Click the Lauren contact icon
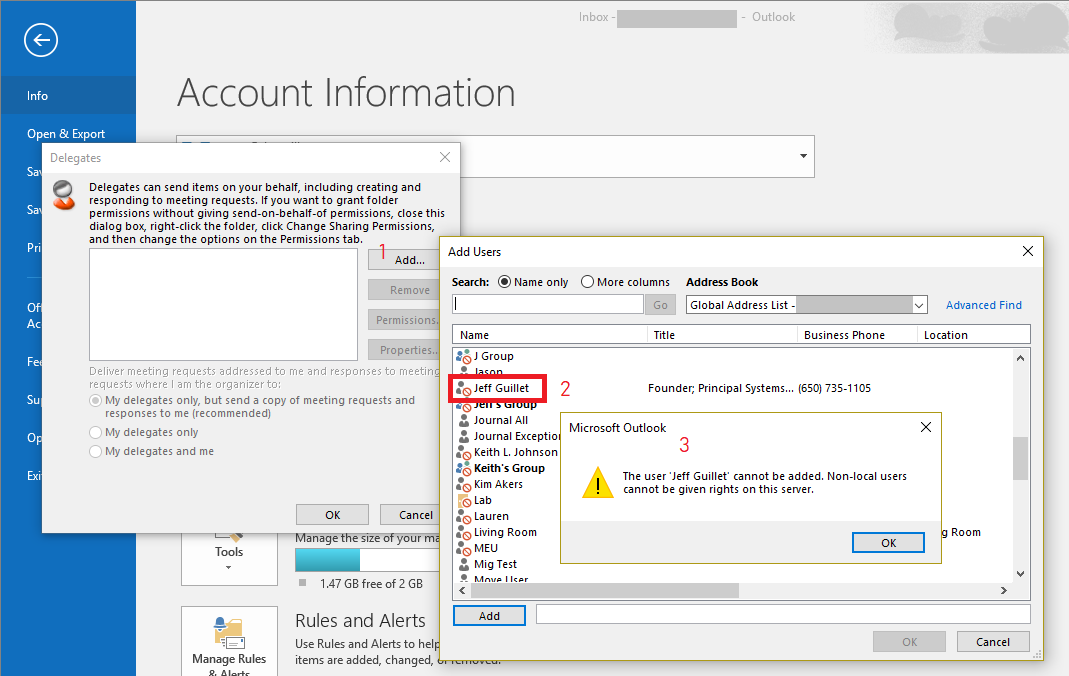The image size is (1069, 676). (464, 517)
